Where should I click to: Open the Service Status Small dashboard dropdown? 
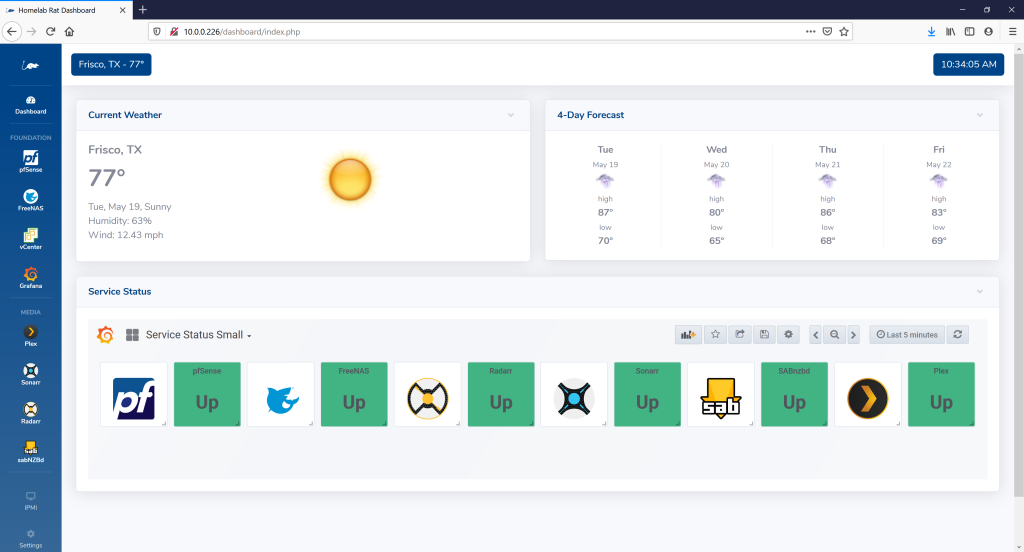point(199,334)
